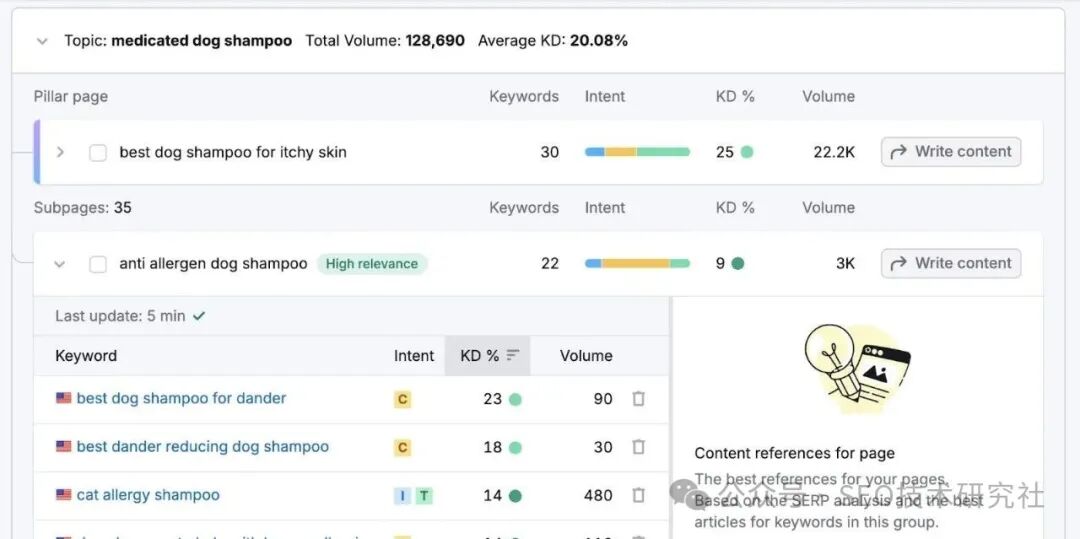Click the intent distribution bar for the pillar page

pyautogui.click(x=637, y=152)
